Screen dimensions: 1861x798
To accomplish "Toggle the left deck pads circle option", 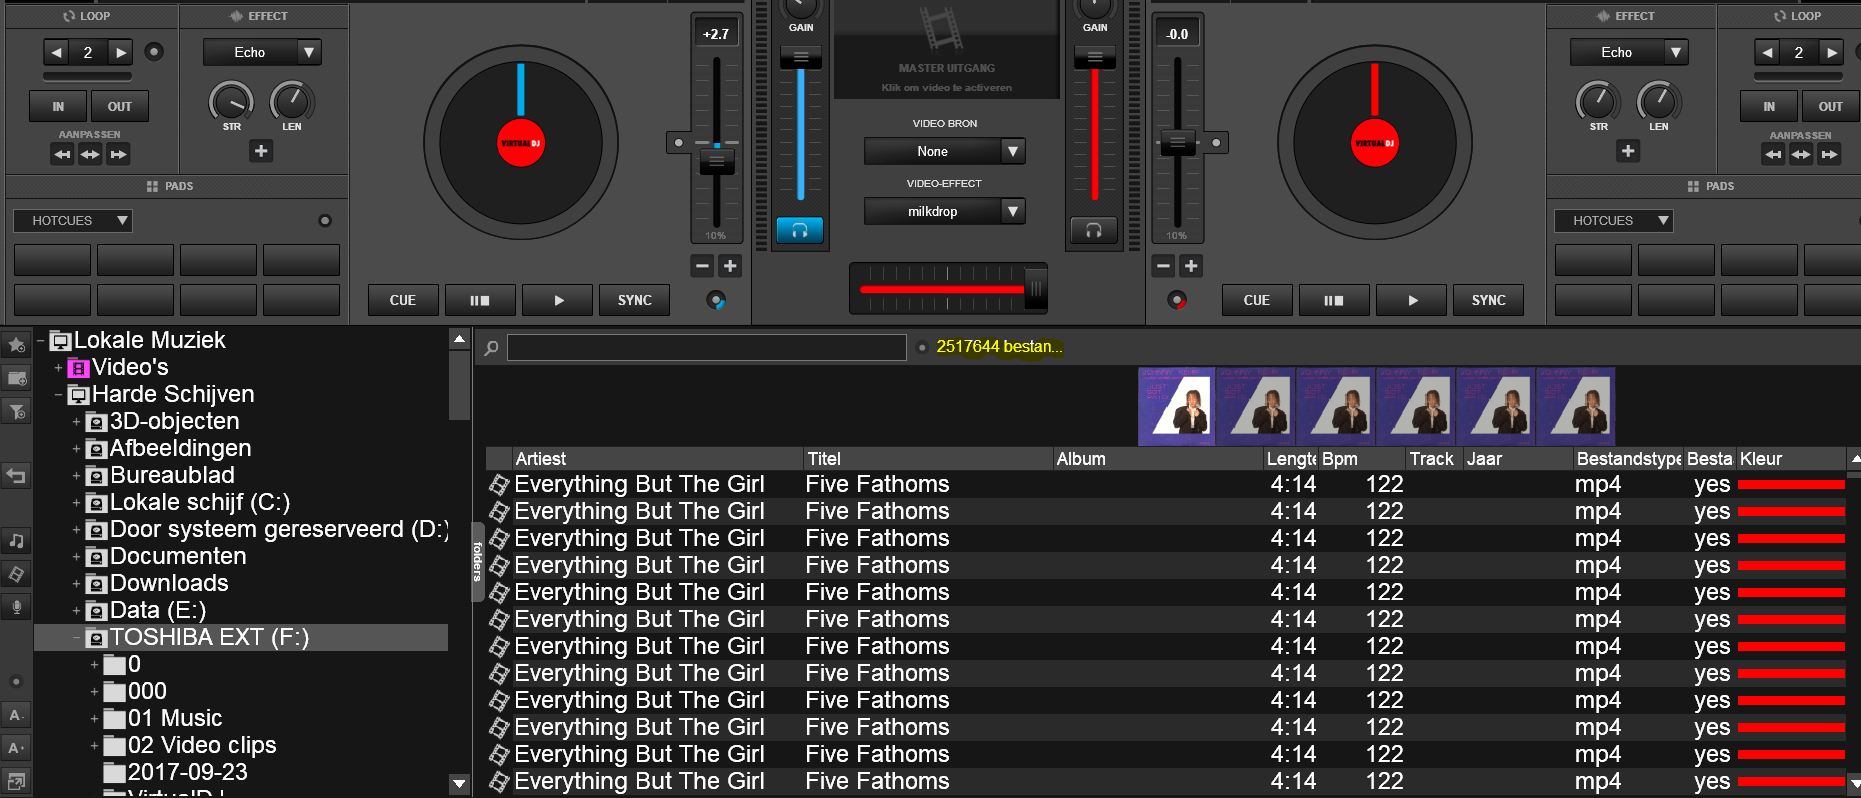I will click(325, 220).
